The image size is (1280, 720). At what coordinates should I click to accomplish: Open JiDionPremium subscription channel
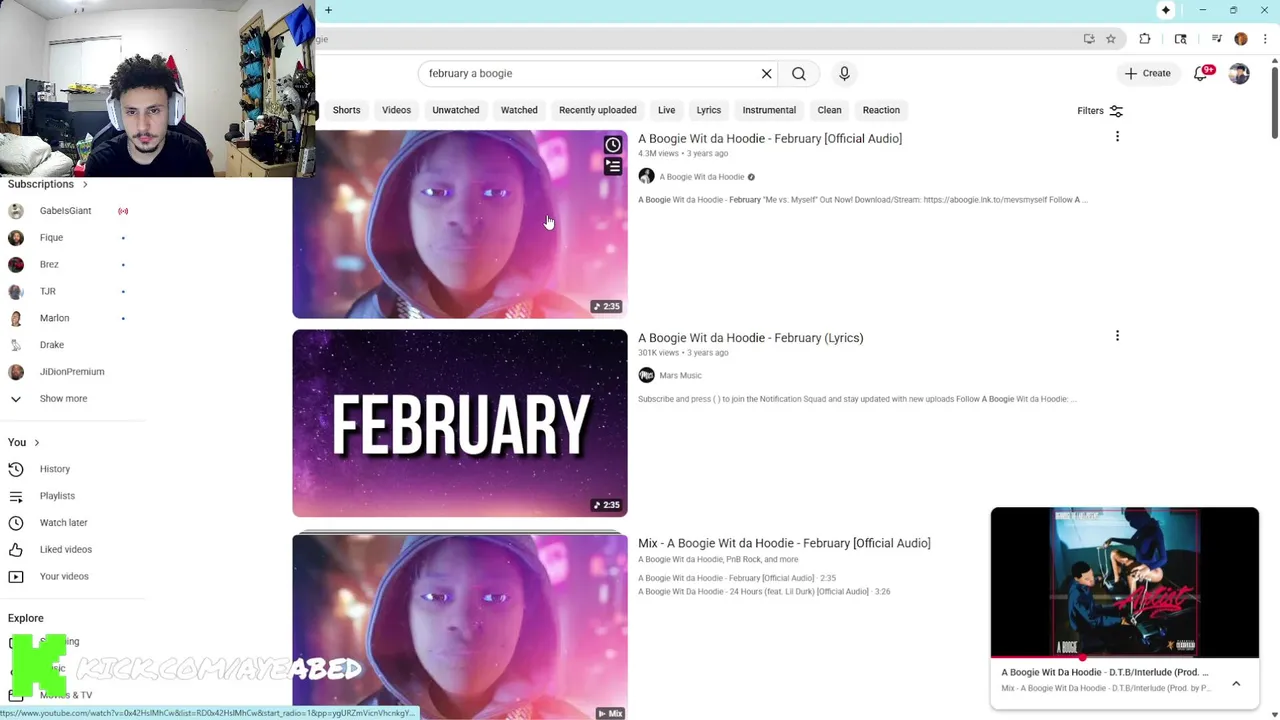[x=70, y=371]
